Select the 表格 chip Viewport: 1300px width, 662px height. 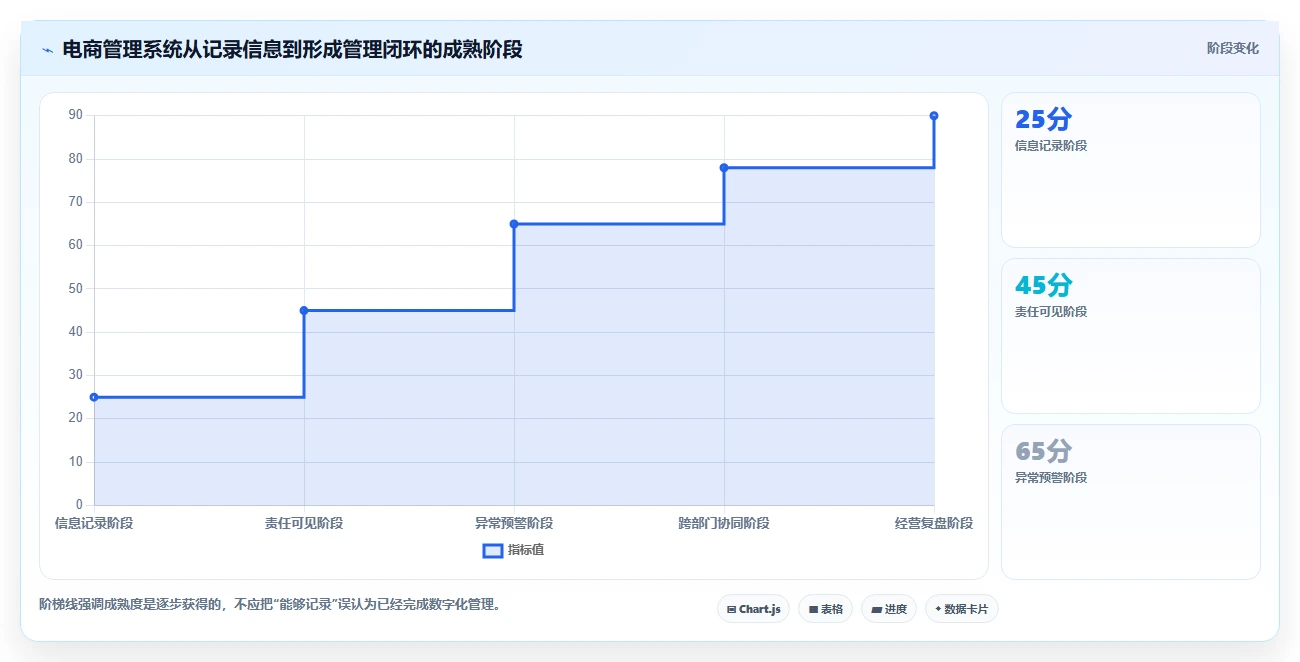click(825, 609)
